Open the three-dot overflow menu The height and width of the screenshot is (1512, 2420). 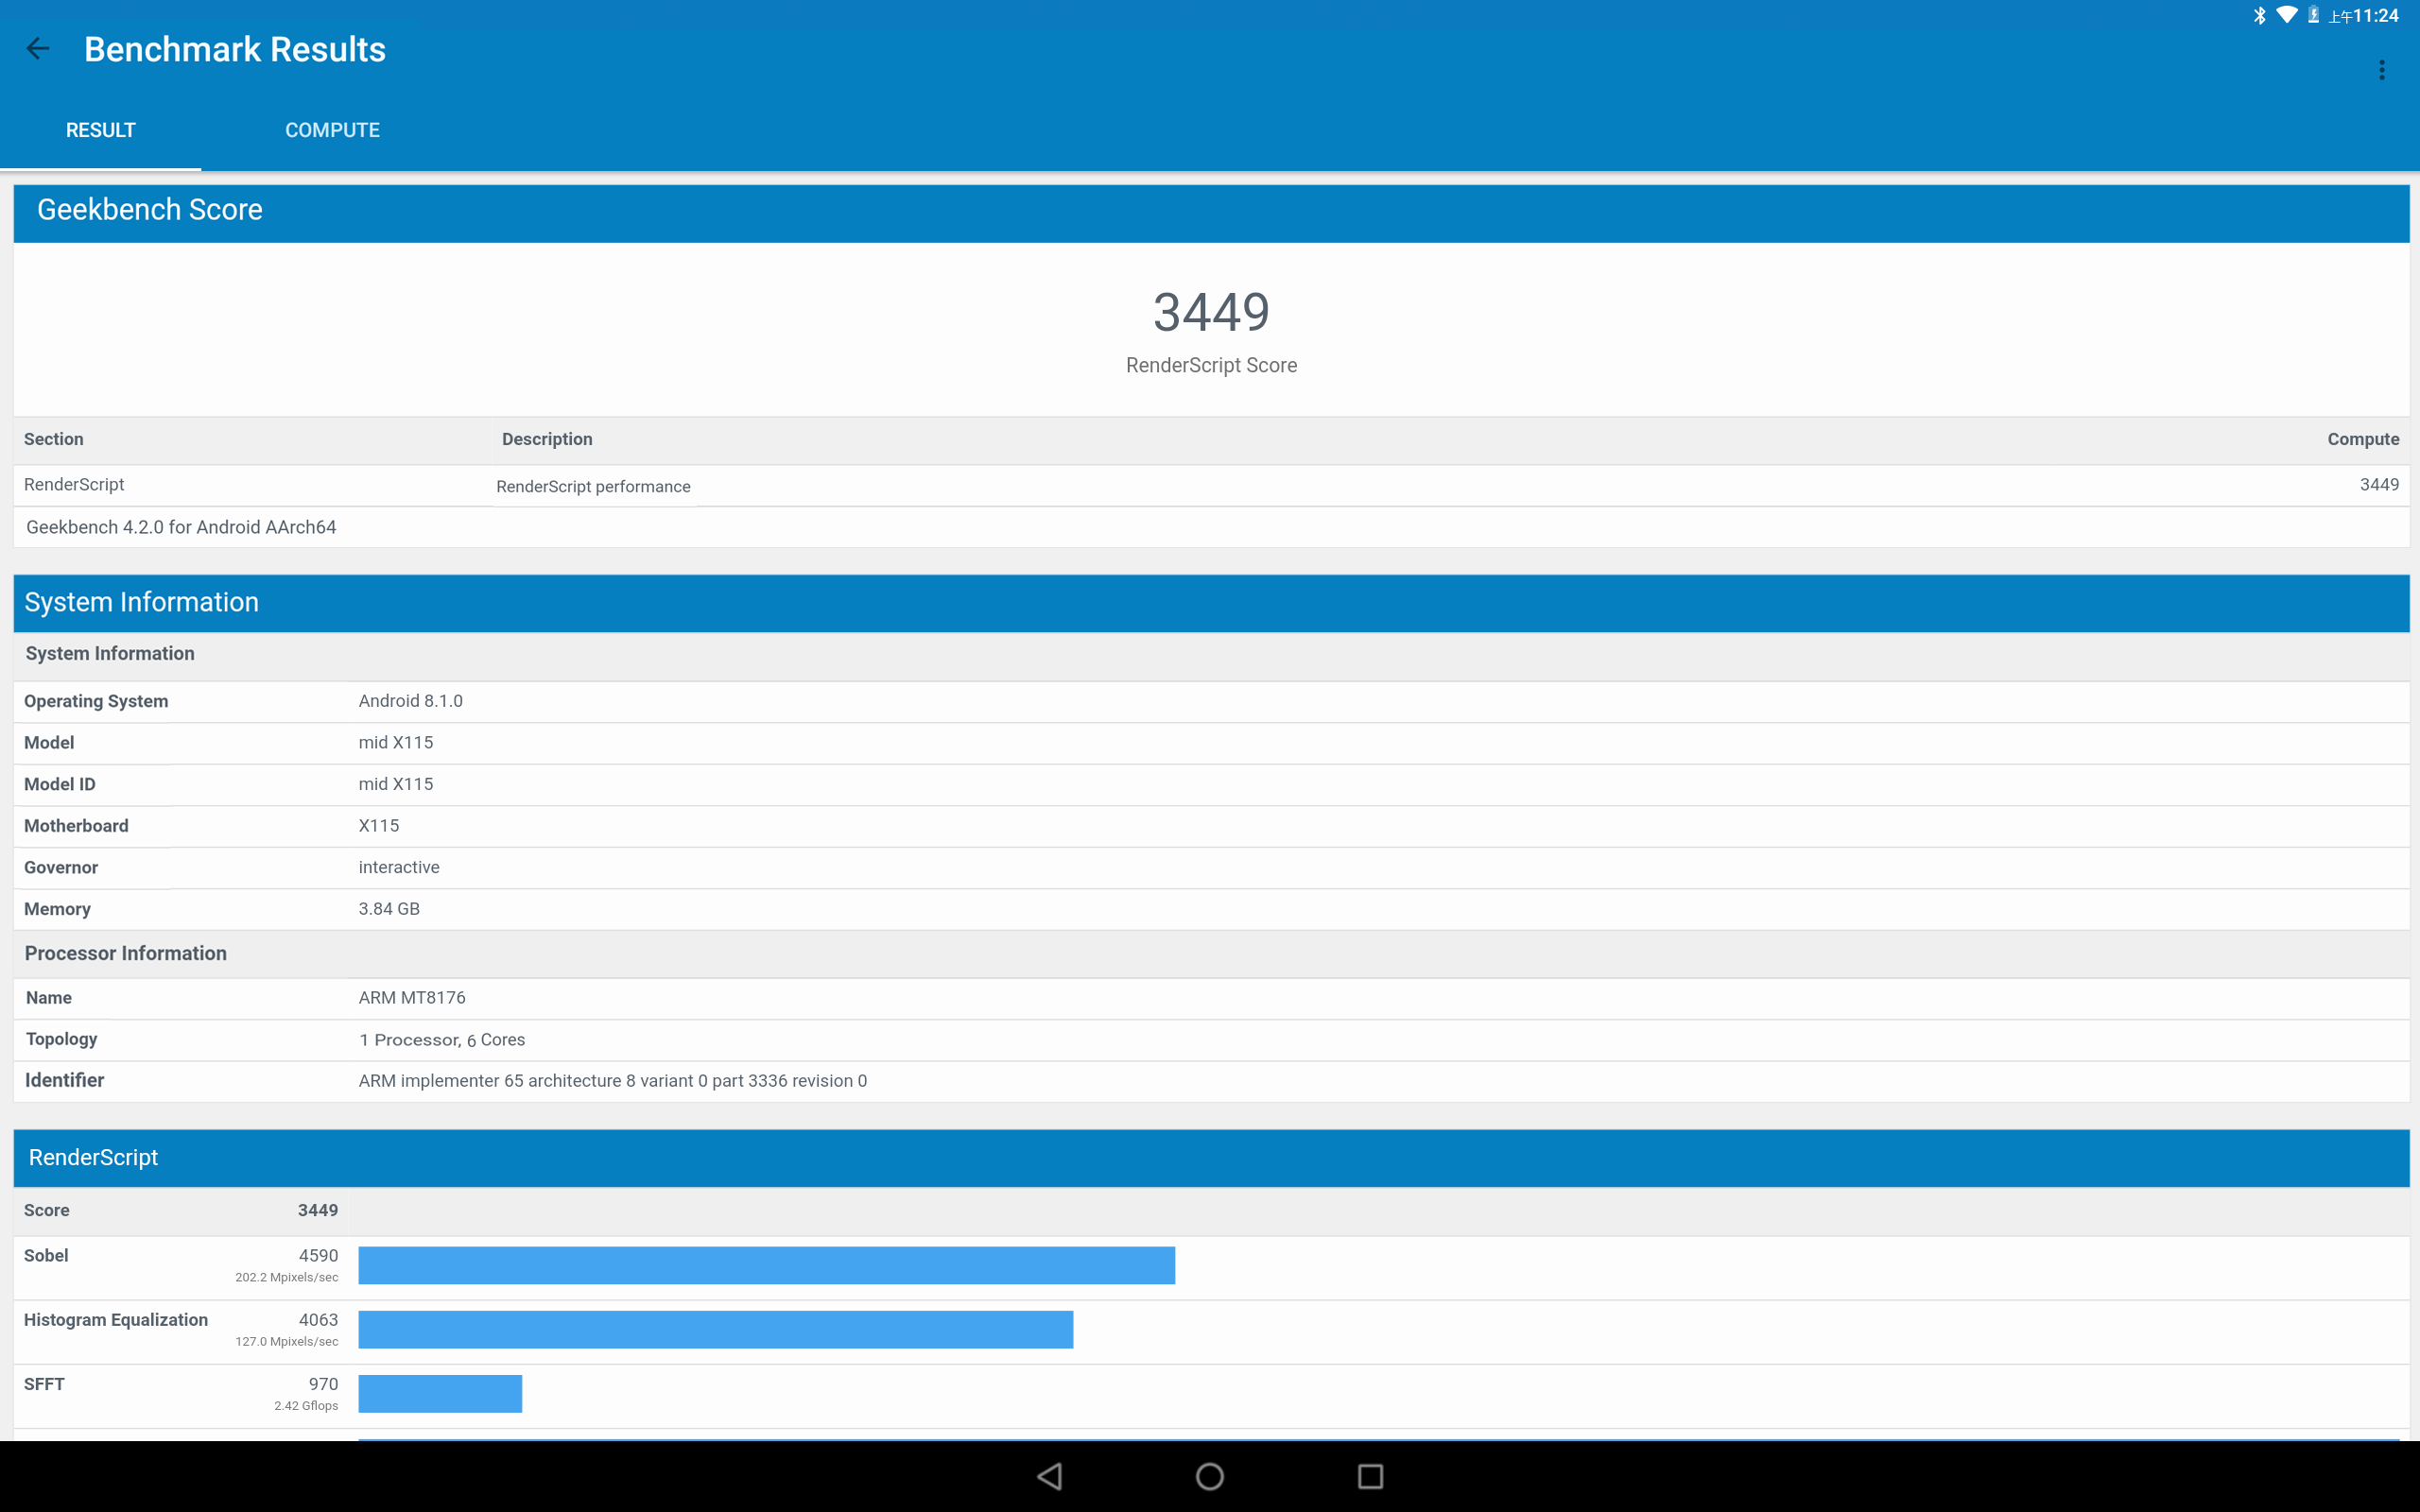(2381, 70)
